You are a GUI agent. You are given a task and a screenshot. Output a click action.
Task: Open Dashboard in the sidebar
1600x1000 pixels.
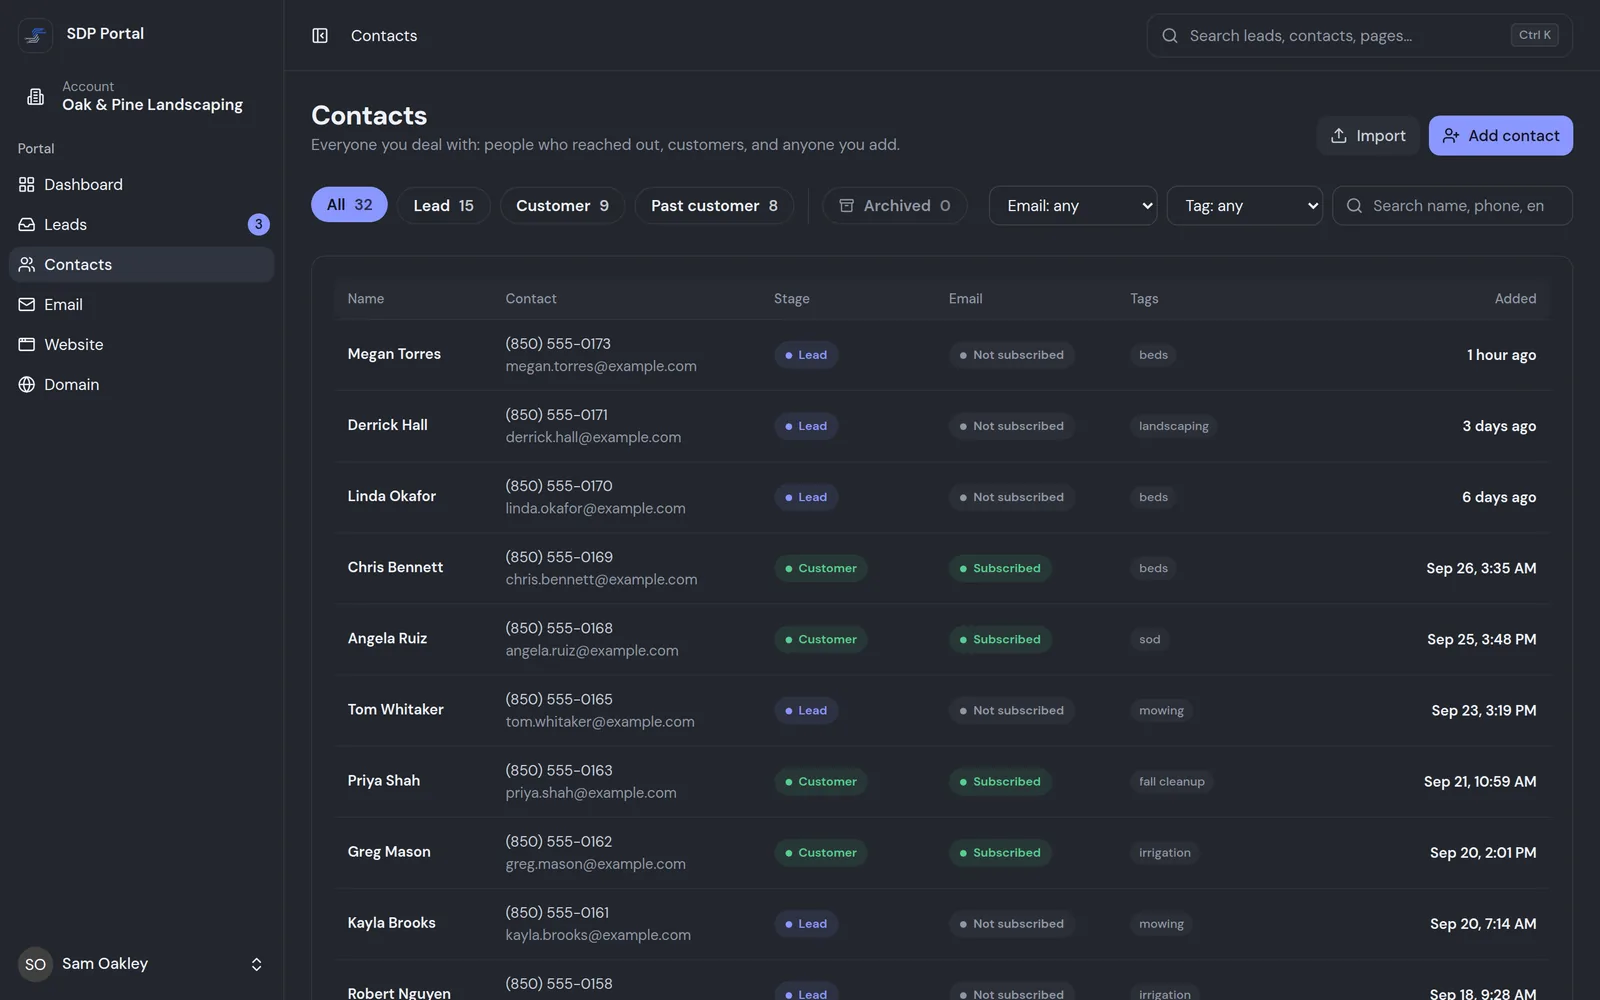(x=141, y=185)
